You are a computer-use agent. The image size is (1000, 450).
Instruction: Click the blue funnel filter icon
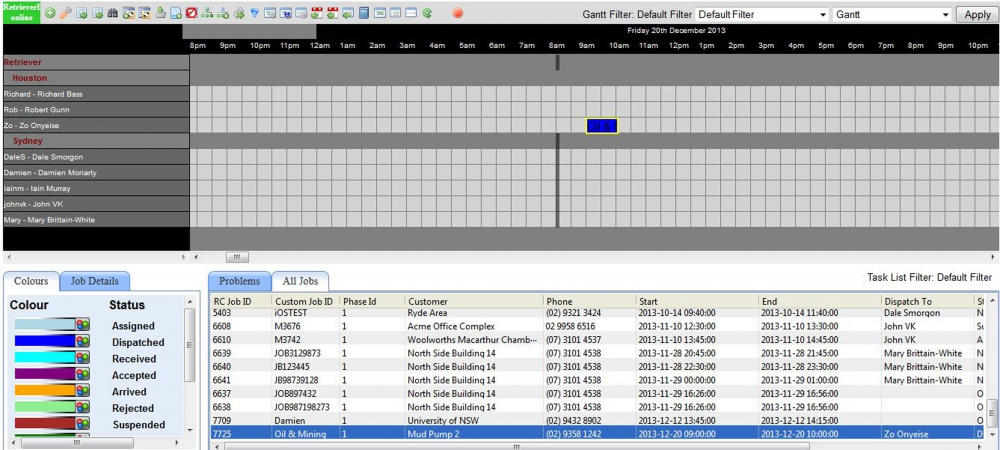pos(255,14)
